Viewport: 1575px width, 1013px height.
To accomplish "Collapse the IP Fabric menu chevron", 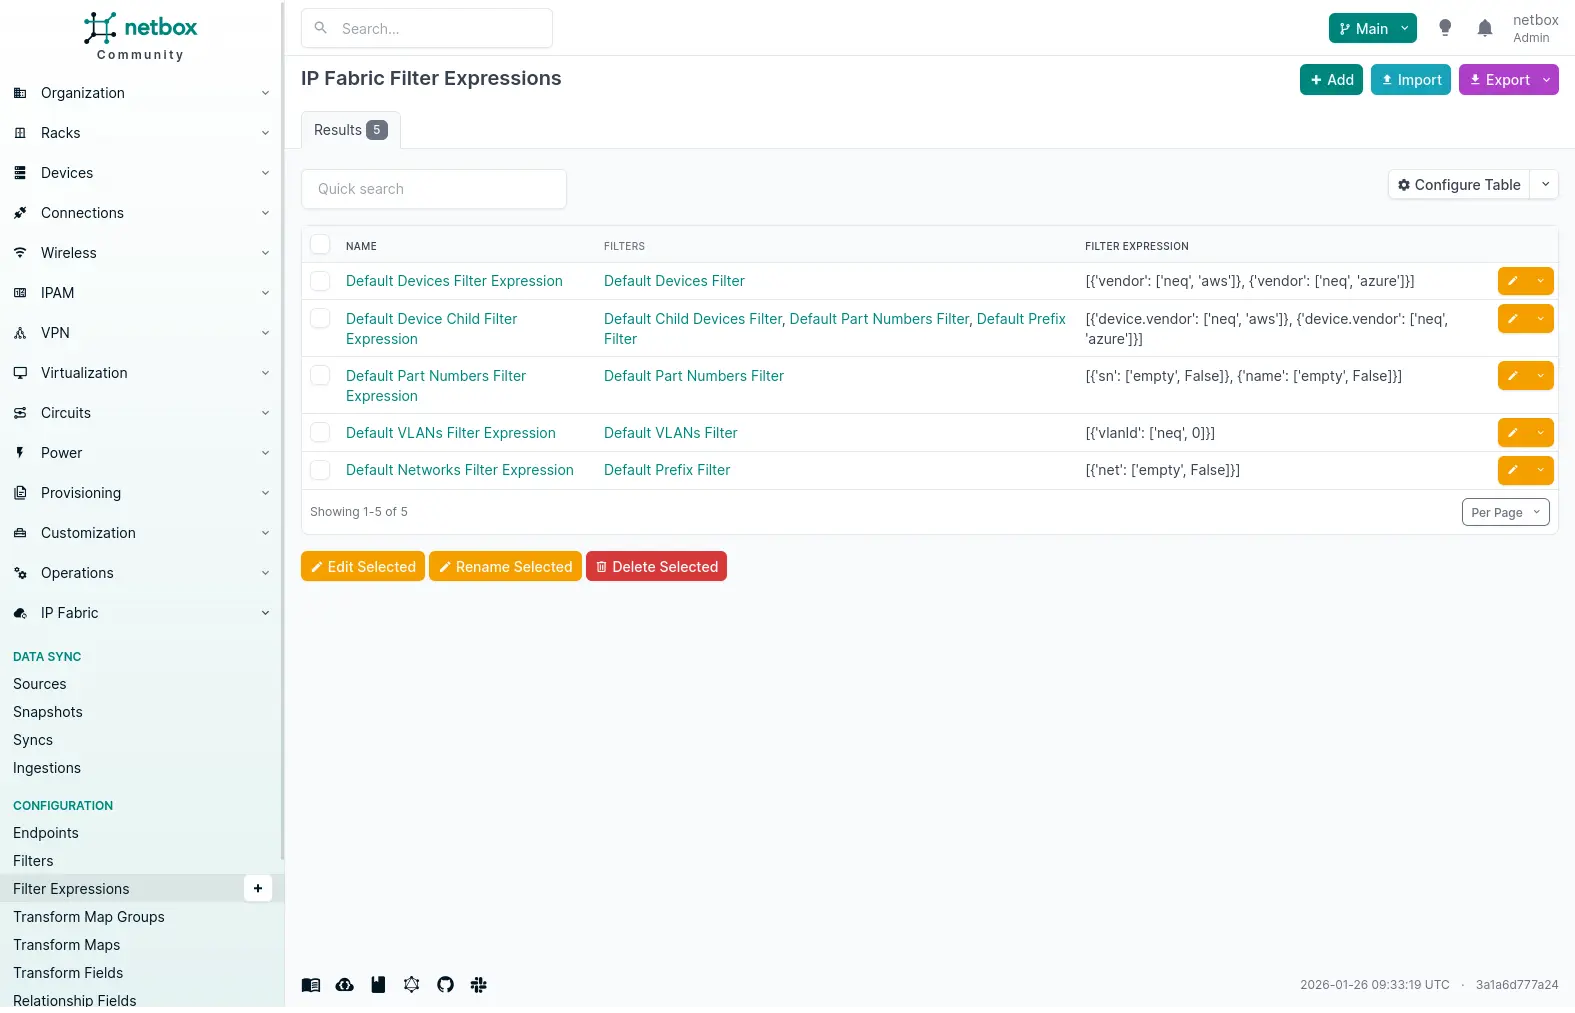I will pyautogui.click(x=265, y=613).
